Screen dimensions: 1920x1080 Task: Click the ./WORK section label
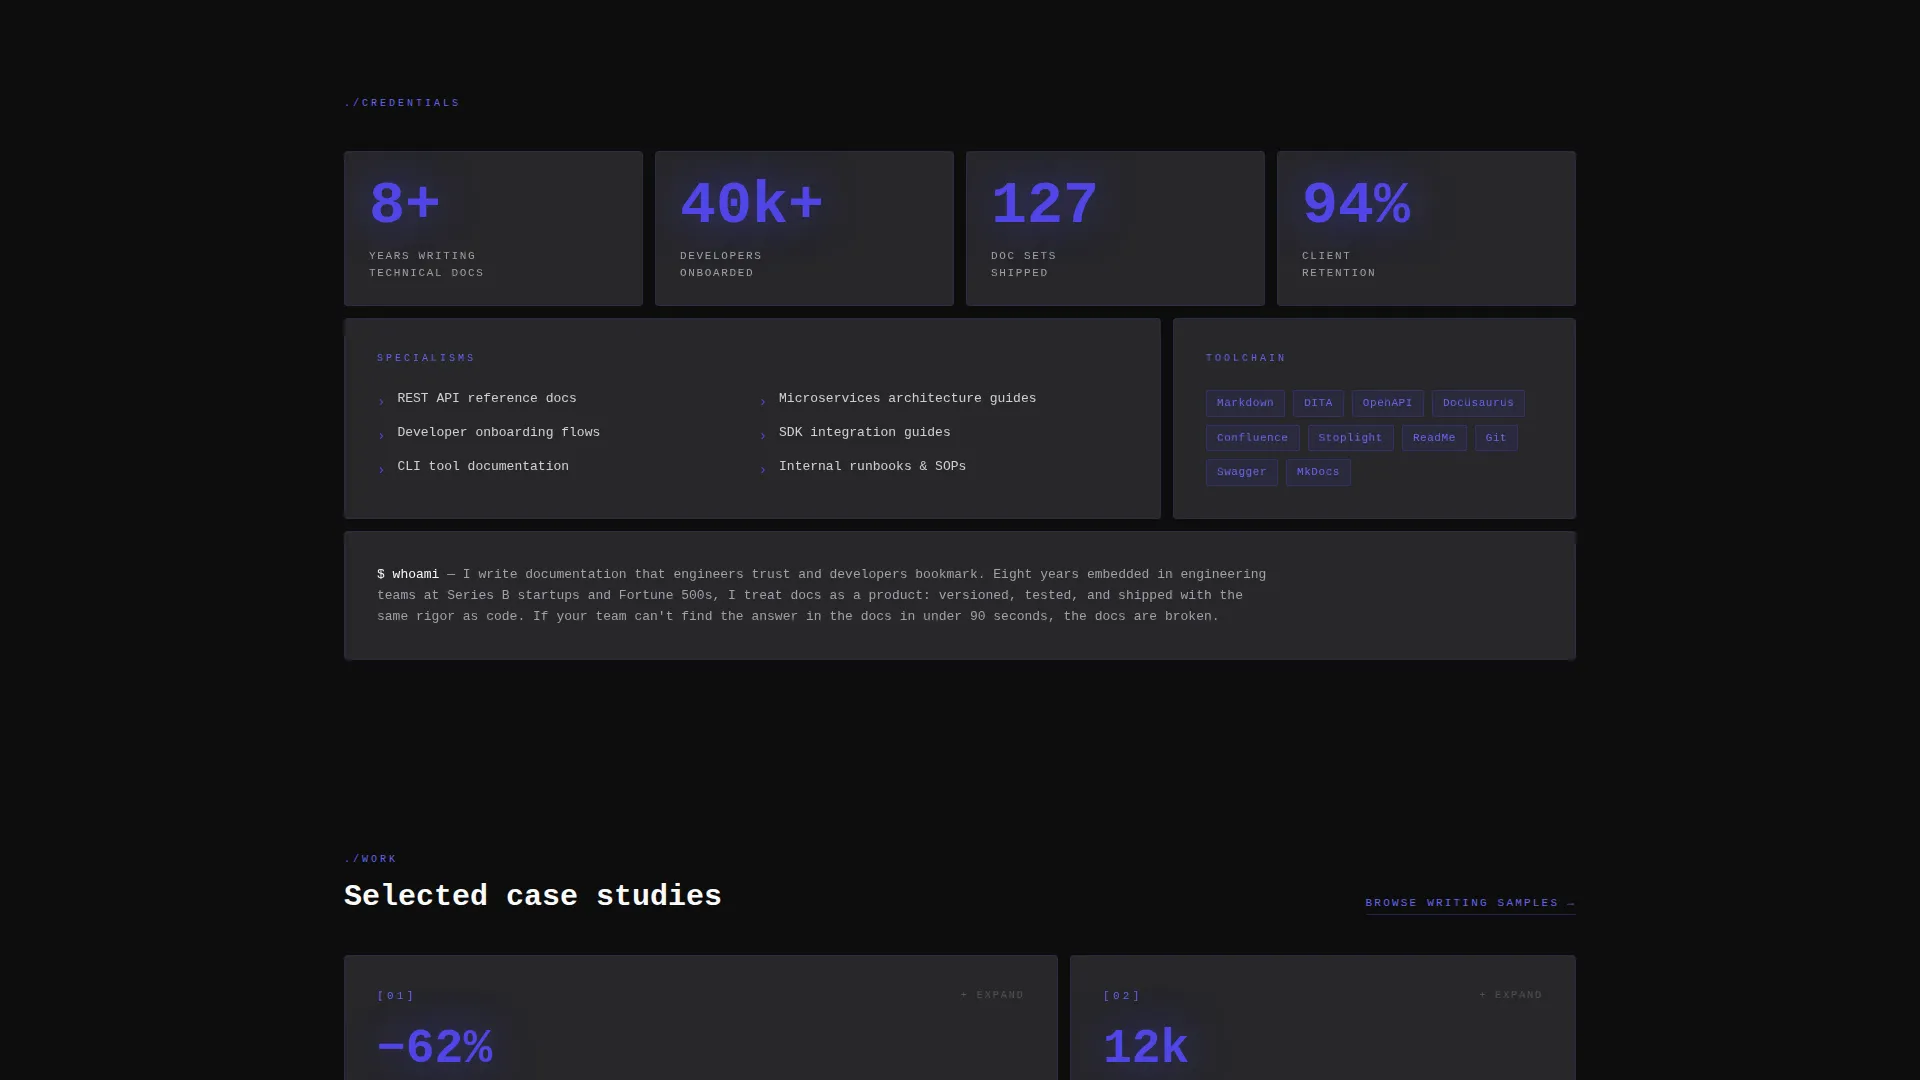tap(370, 859)
